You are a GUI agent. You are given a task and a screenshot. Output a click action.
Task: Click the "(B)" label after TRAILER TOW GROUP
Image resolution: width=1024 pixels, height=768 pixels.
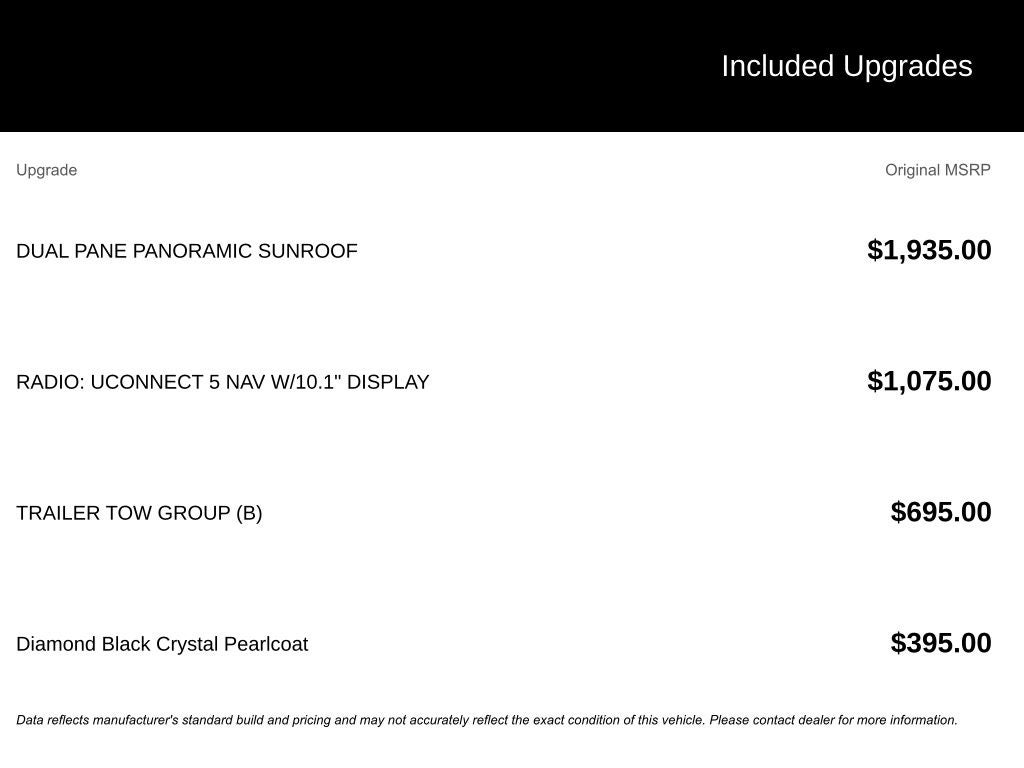tap(249, 513)
